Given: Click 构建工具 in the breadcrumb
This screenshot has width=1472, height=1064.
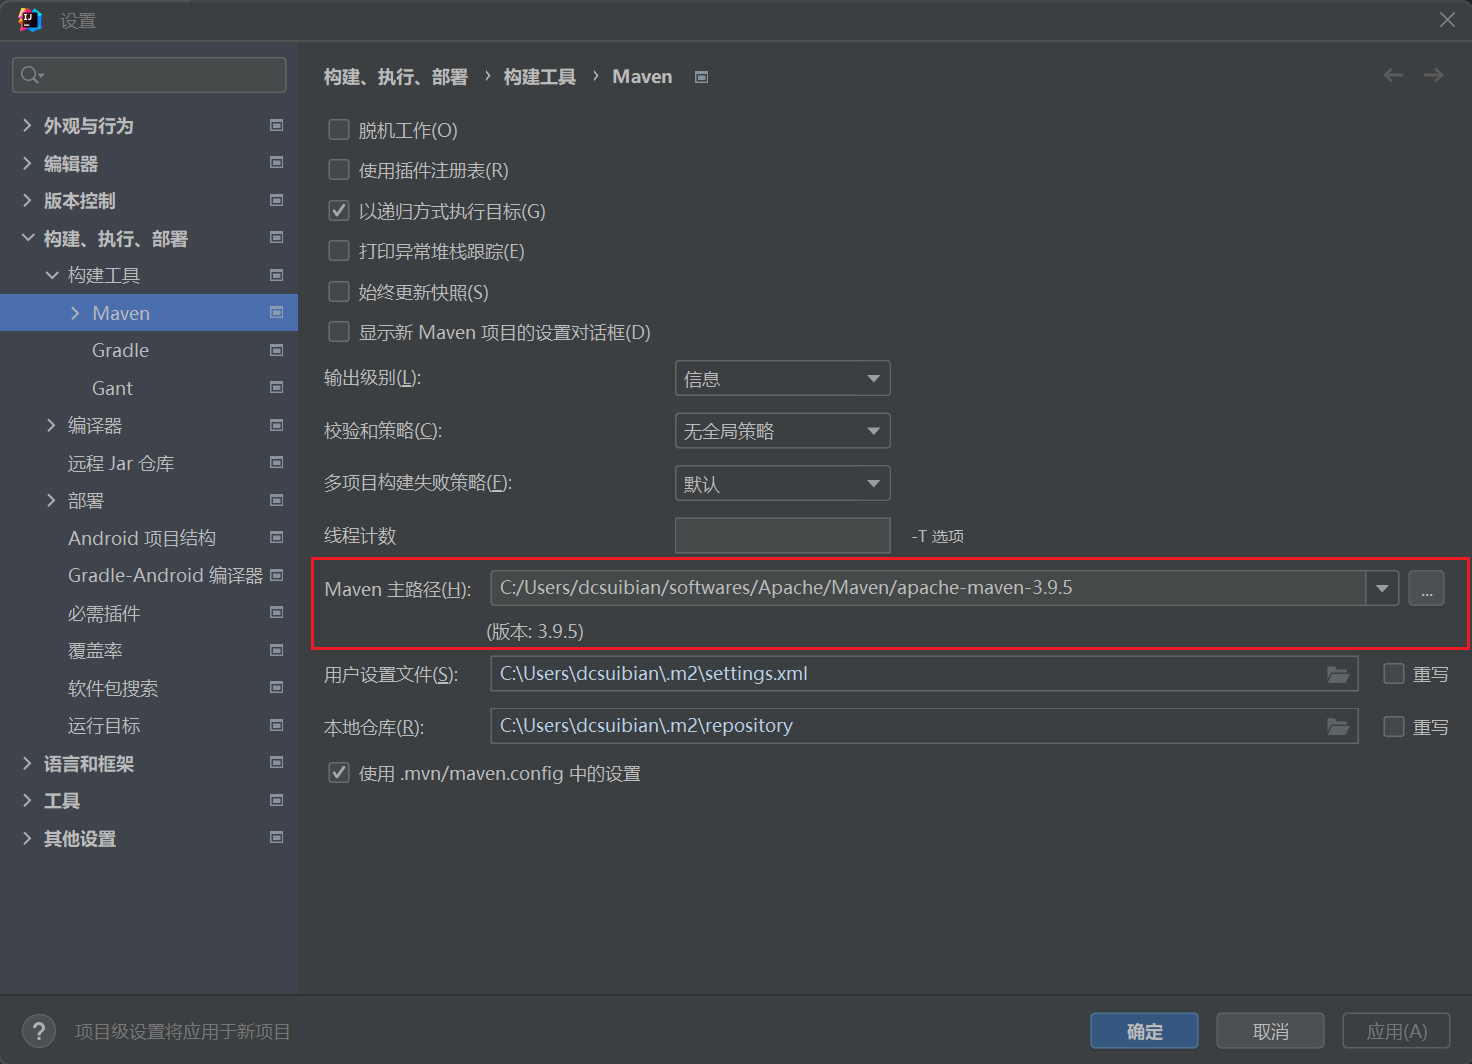Looking at the screenshot, I should (x=540, y=77).
